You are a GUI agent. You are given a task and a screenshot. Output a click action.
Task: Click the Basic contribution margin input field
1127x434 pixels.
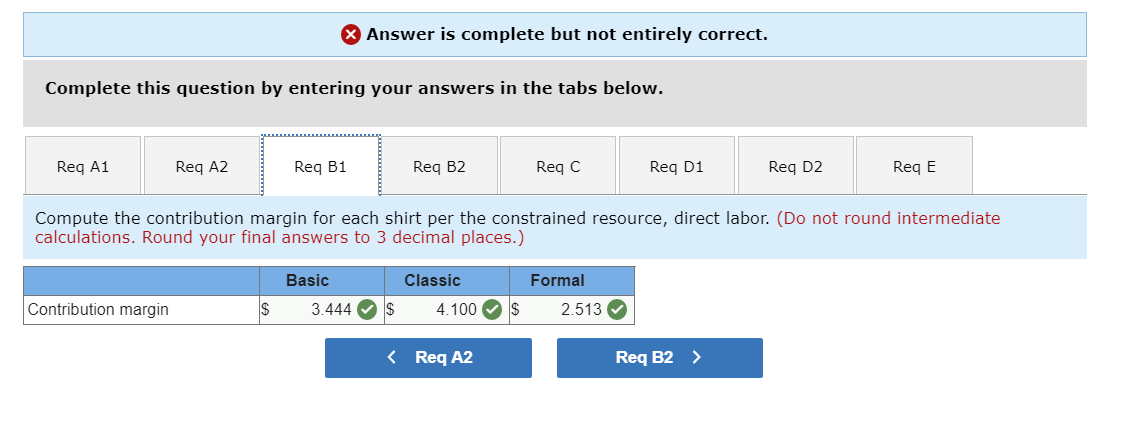tap(312, 310)
